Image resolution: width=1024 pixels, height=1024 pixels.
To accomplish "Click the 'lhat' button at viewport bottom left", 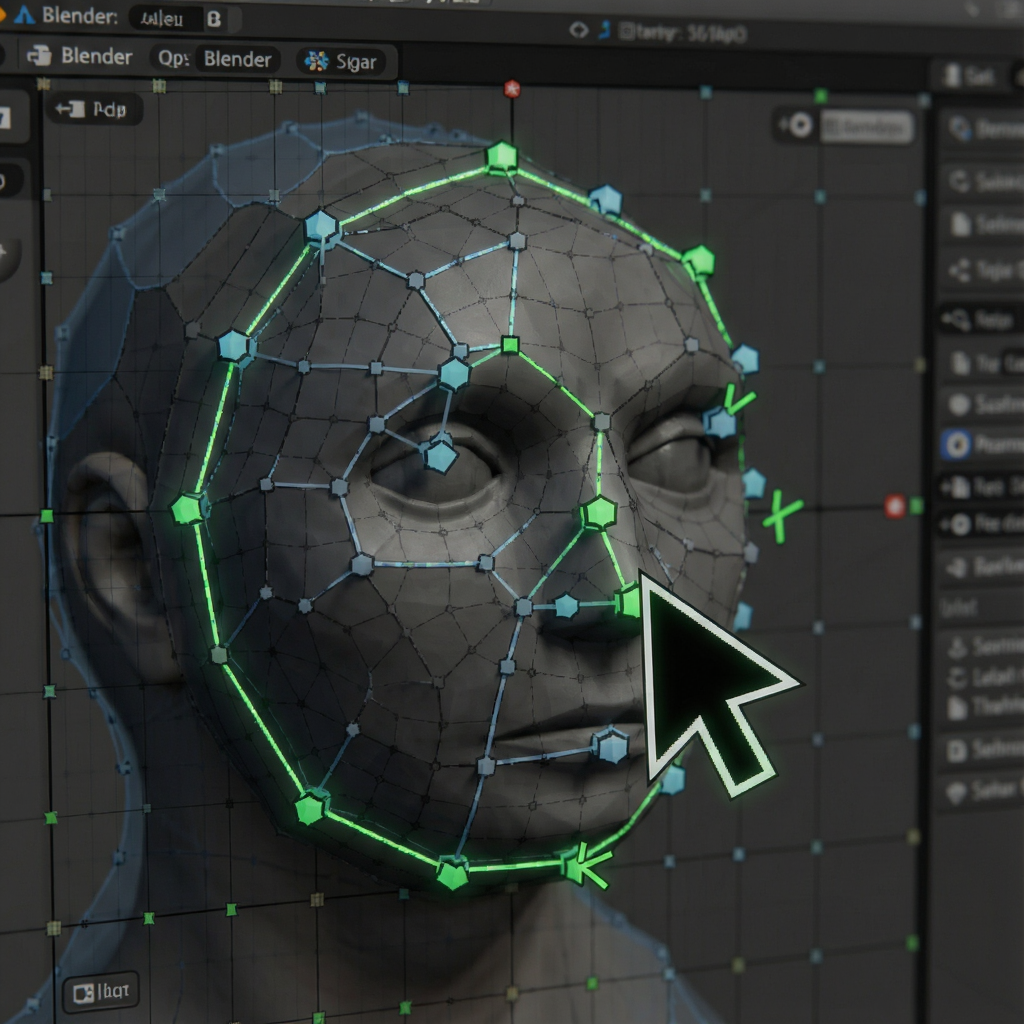I will [101, 993].
